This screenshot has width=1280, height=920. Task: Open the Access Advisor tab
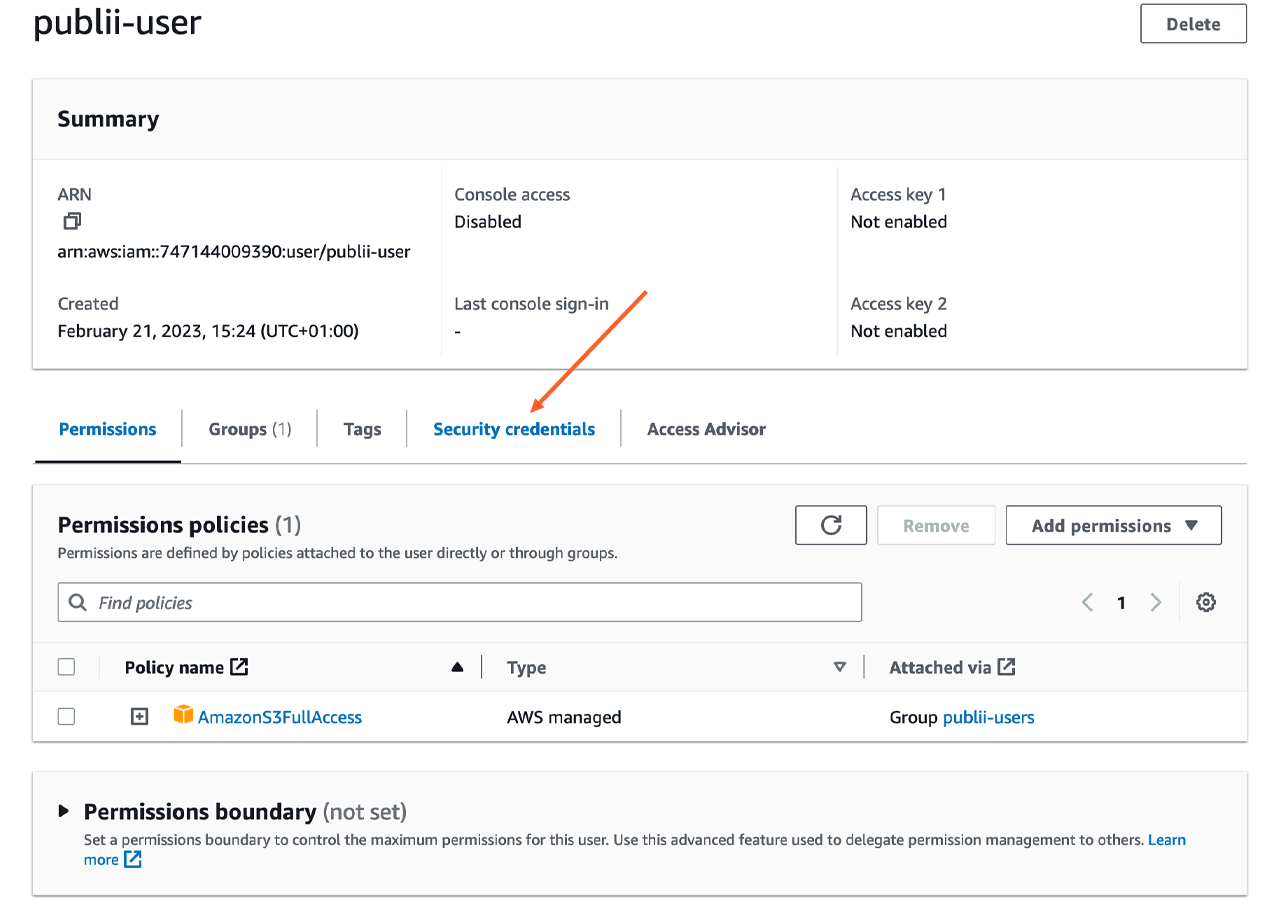click(x=706, y=429)
